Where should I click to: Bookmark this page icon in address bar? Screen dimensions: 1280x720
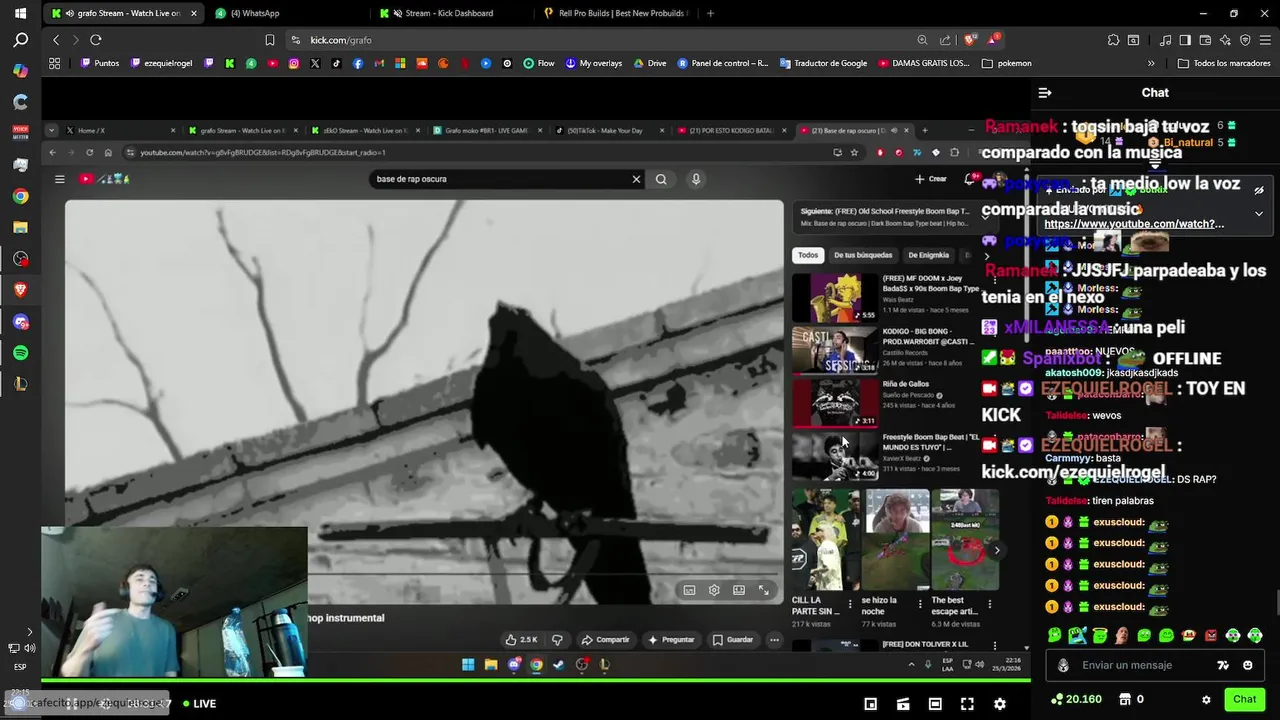tap(270, 40)
